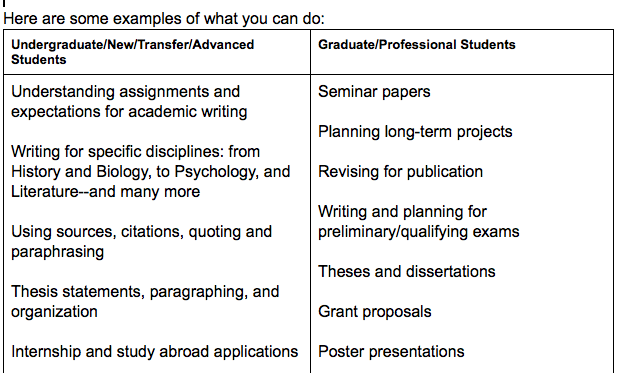Click 'Thesis statements, paragraphing, and organization' entry
This screenshot has height=373, width=622.
point(145,302)
